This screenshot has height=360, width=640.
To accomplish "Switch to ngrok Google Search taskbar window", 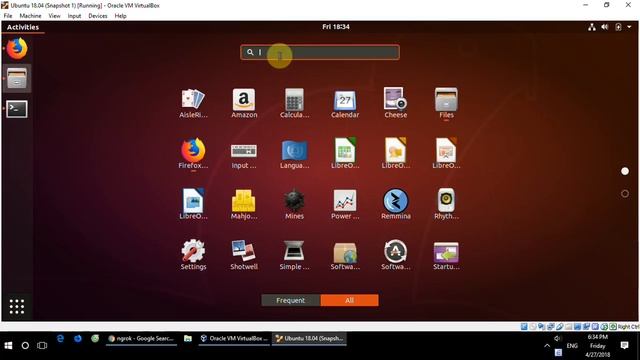I will [x=141, y=339].
